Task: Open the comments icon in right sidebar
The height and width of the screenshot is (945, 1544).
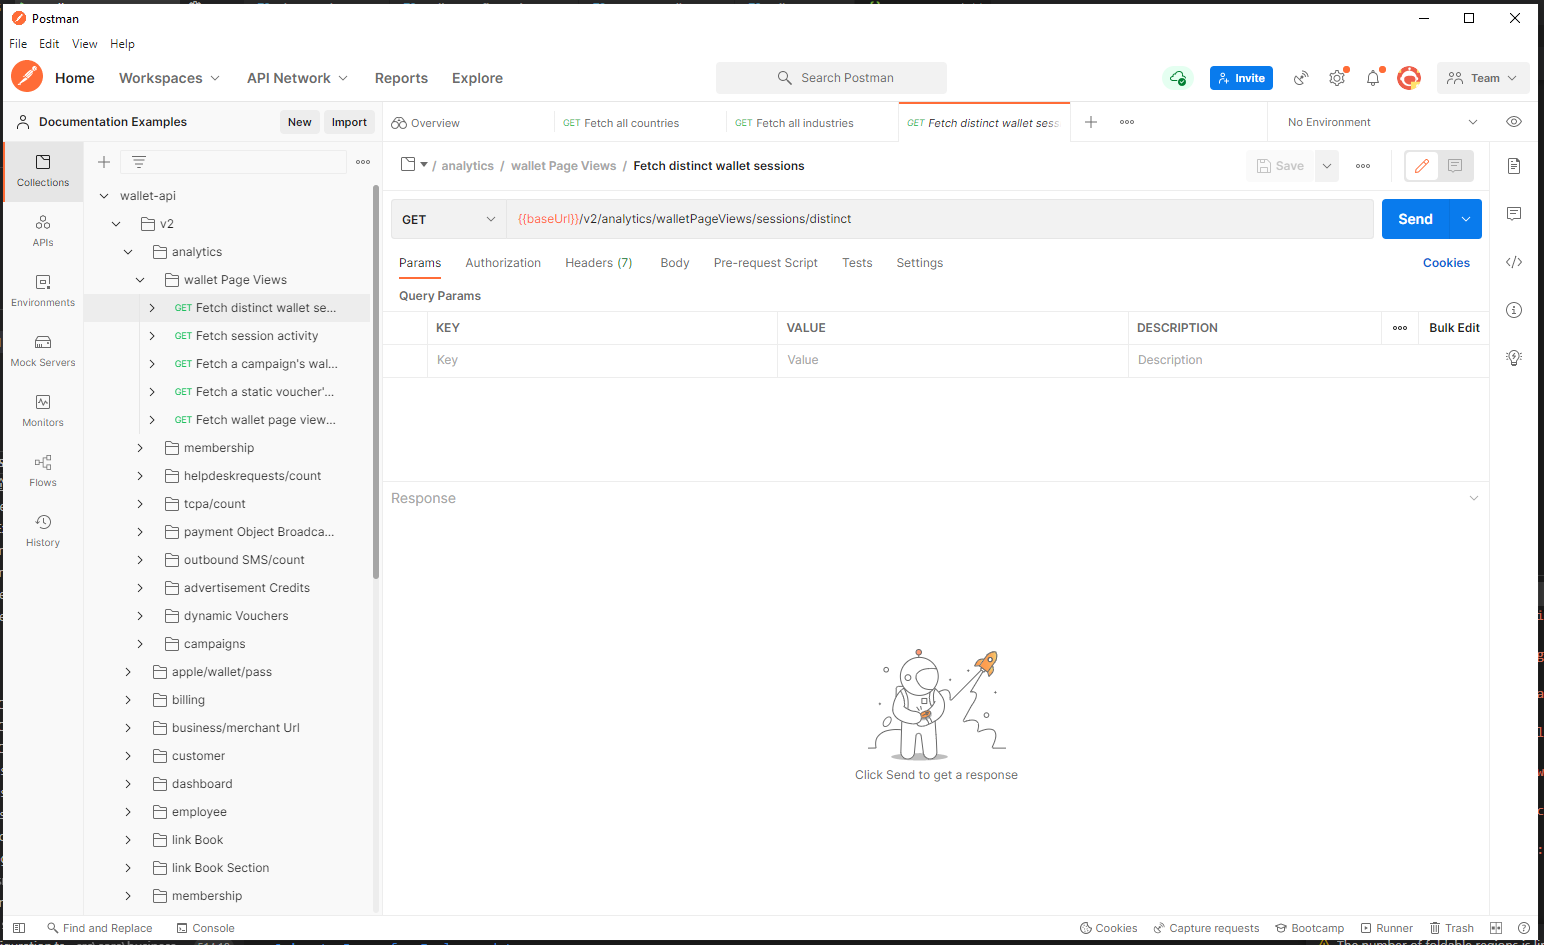Action: 1514,214
